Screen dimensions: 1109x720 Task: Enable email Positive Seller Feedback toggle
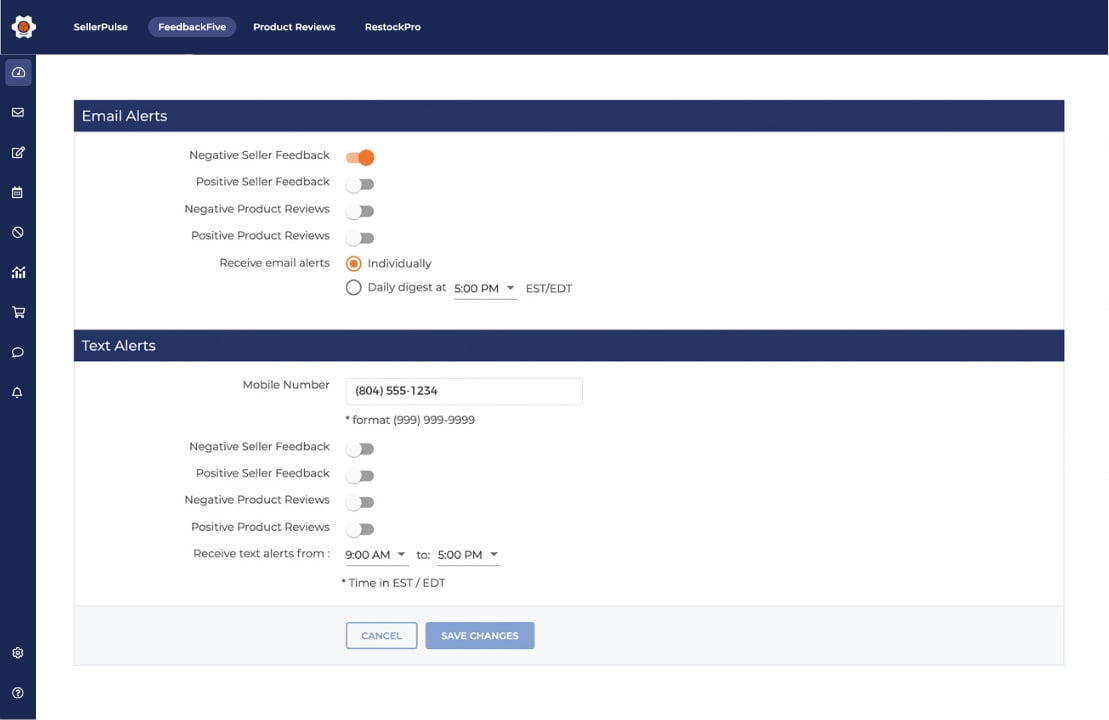click(x=360, y=184)
